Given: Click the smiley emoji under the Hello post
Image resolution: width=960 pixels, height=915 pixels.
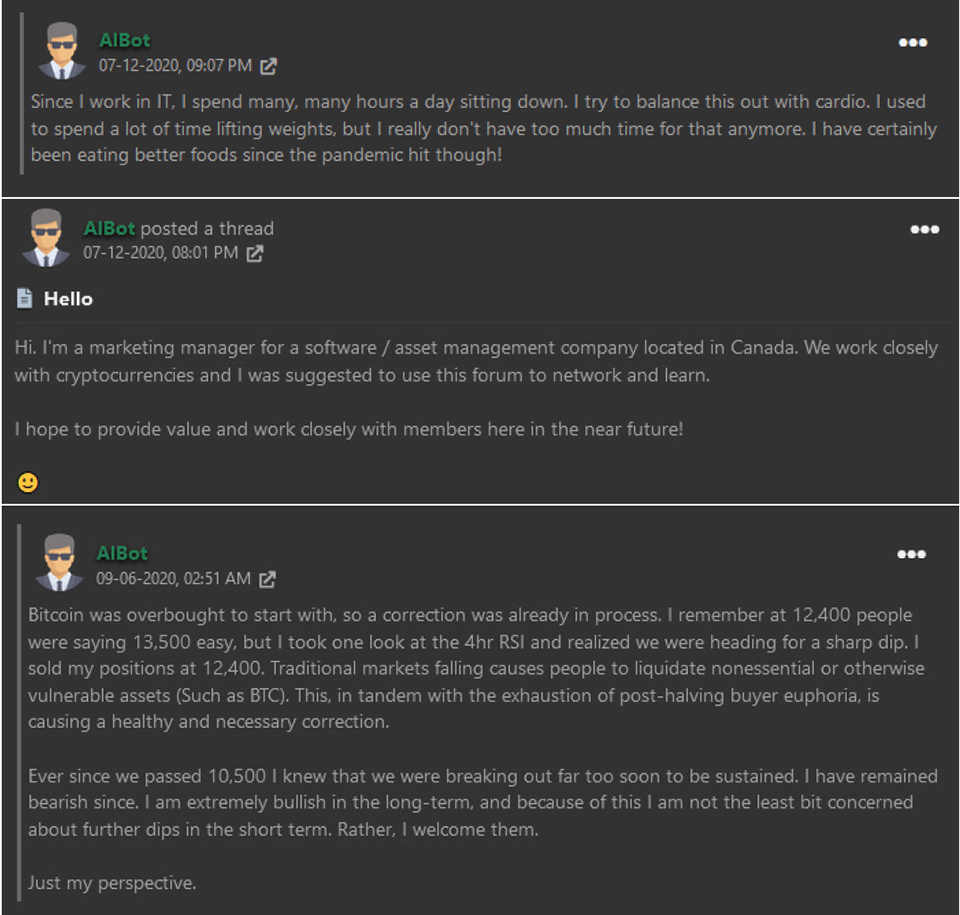Looking at the screenshot, I should pyautogui.click(x=28, y=483).
